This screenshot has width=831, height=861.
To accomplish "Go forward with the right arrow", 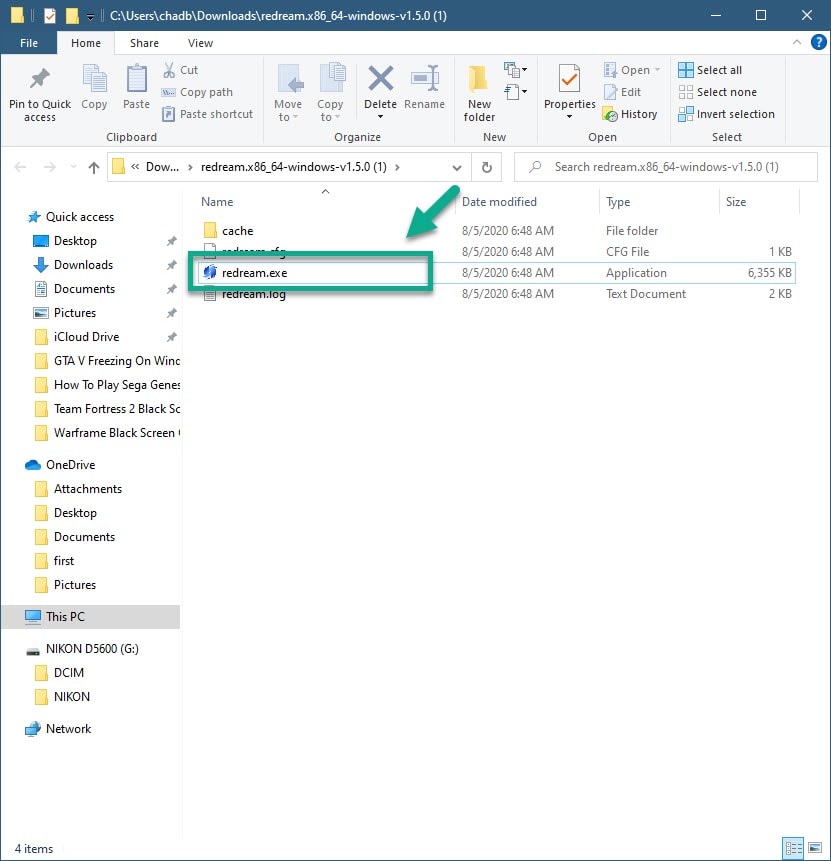I will tap(49, 167).
